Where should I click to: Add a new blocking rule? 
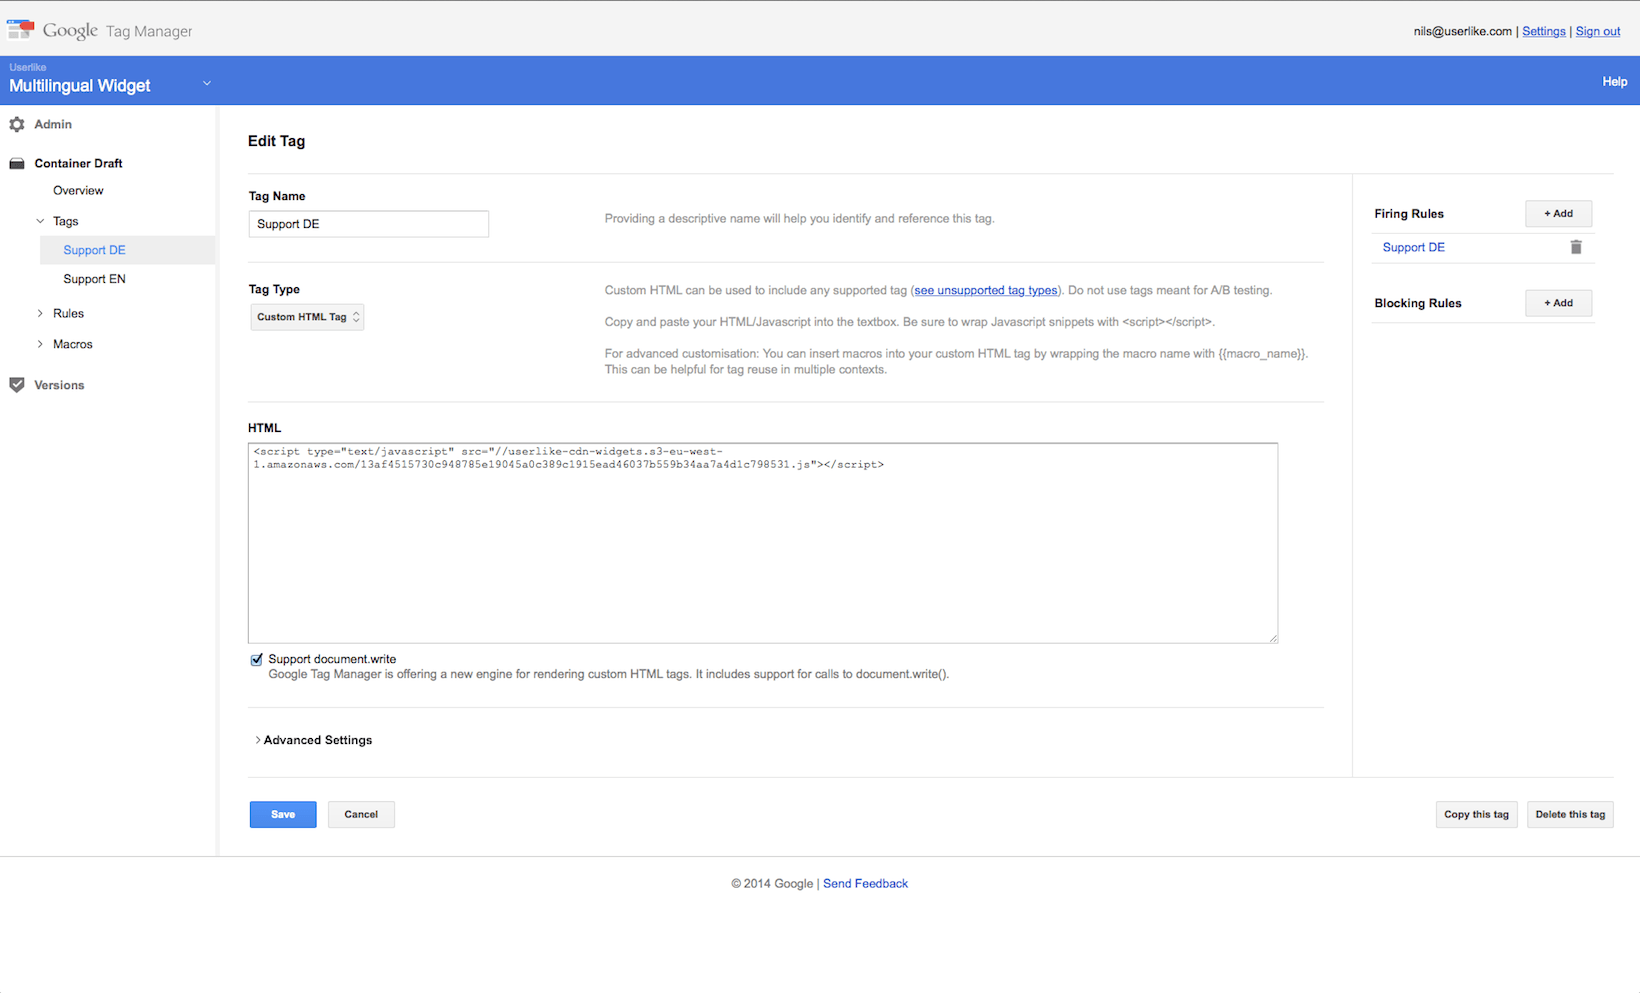(x=1558, y=303)
